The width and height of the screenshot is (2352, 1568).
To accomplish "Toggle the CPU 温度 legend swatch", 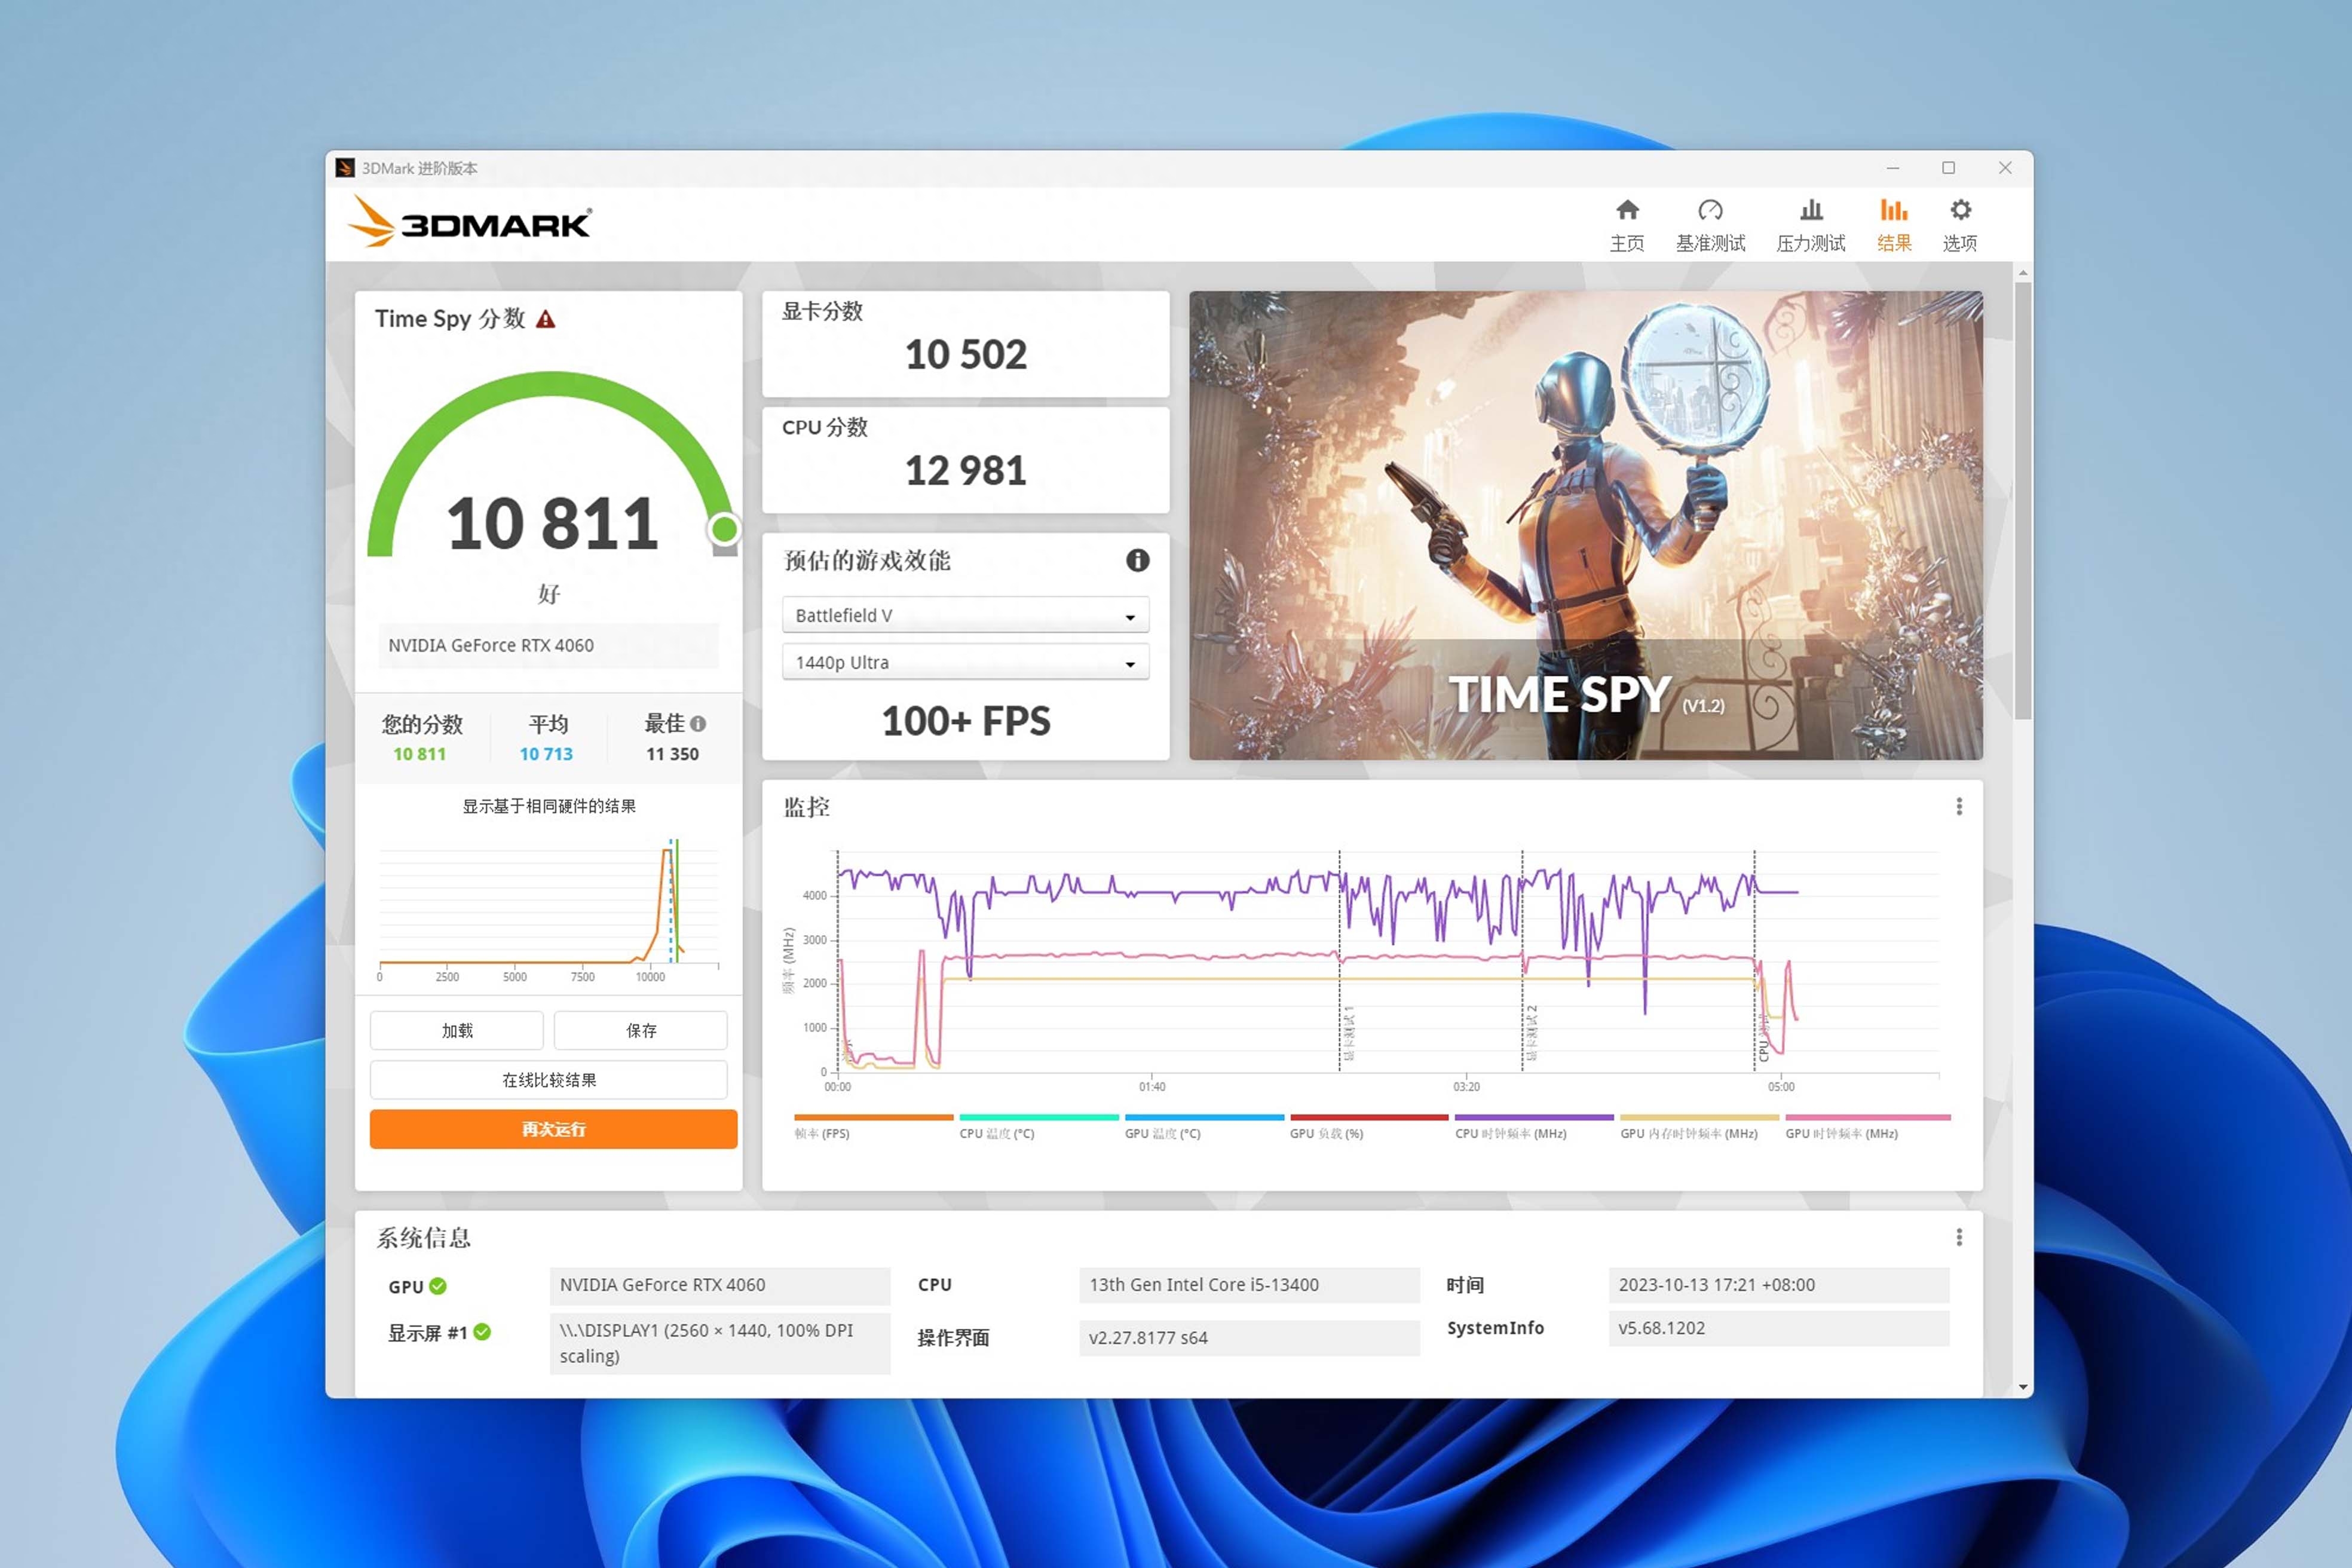I will point(1038,1126).
